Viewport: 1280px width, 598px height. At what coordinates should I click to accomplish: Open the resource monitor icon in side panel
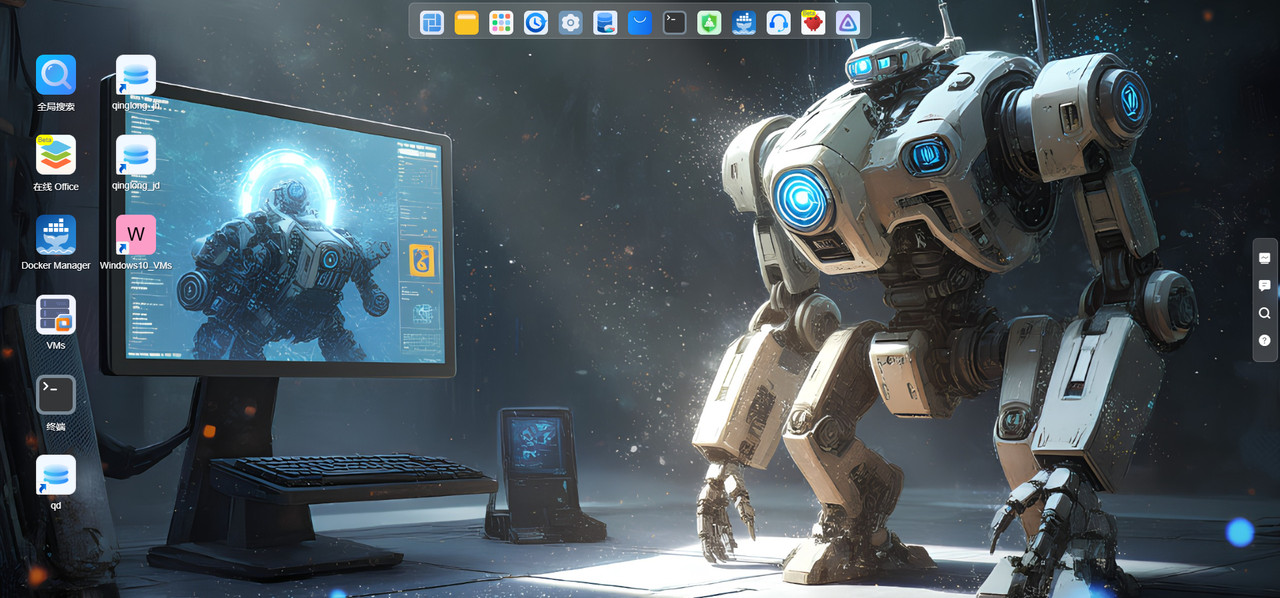1265,258
